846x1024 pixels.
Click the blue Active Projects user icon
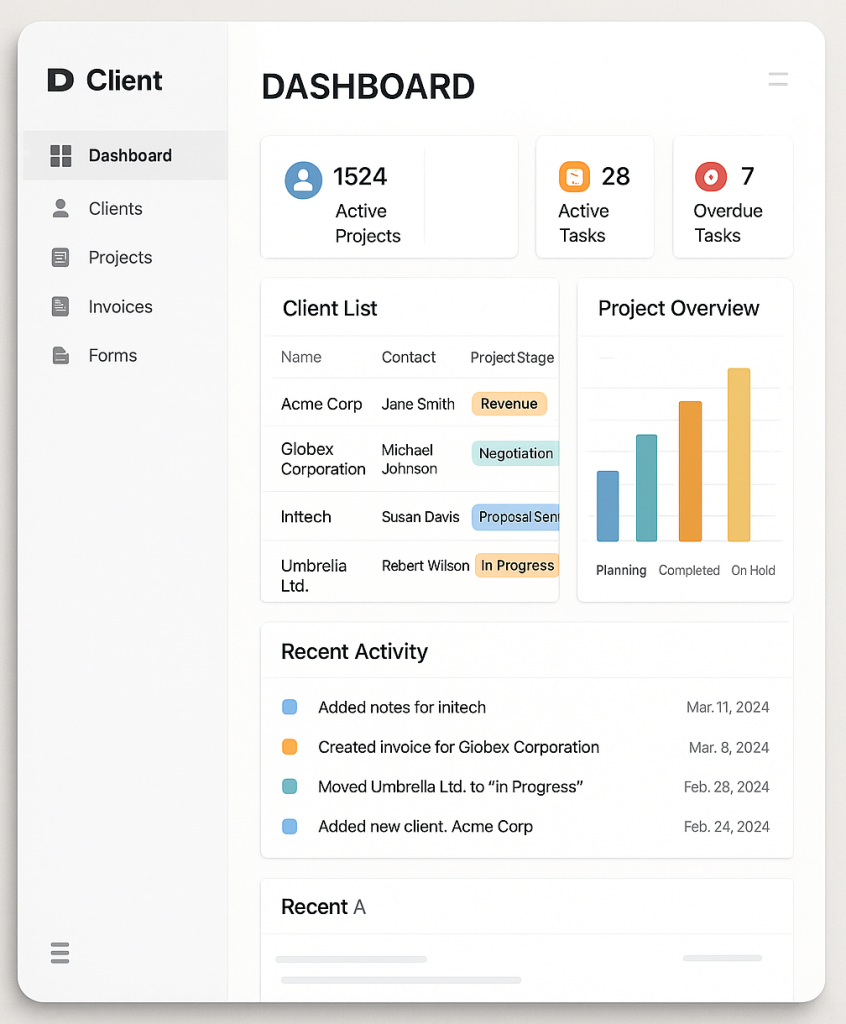[303, 178]
